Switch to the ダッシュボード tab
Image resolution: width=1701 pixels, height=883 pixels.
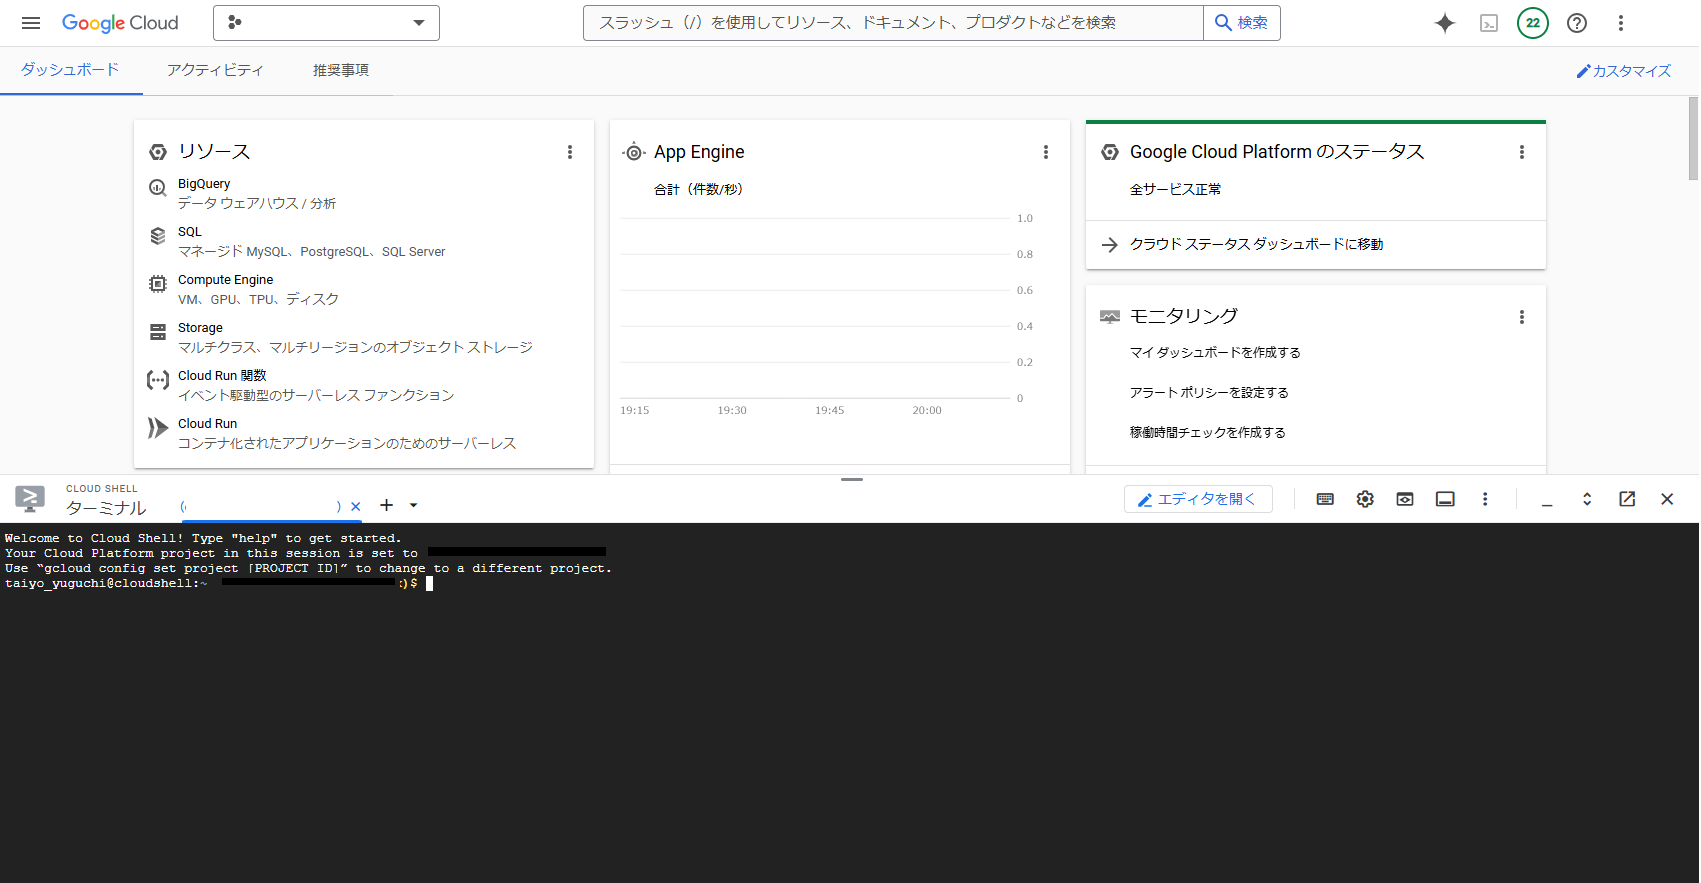pos(70,70)
